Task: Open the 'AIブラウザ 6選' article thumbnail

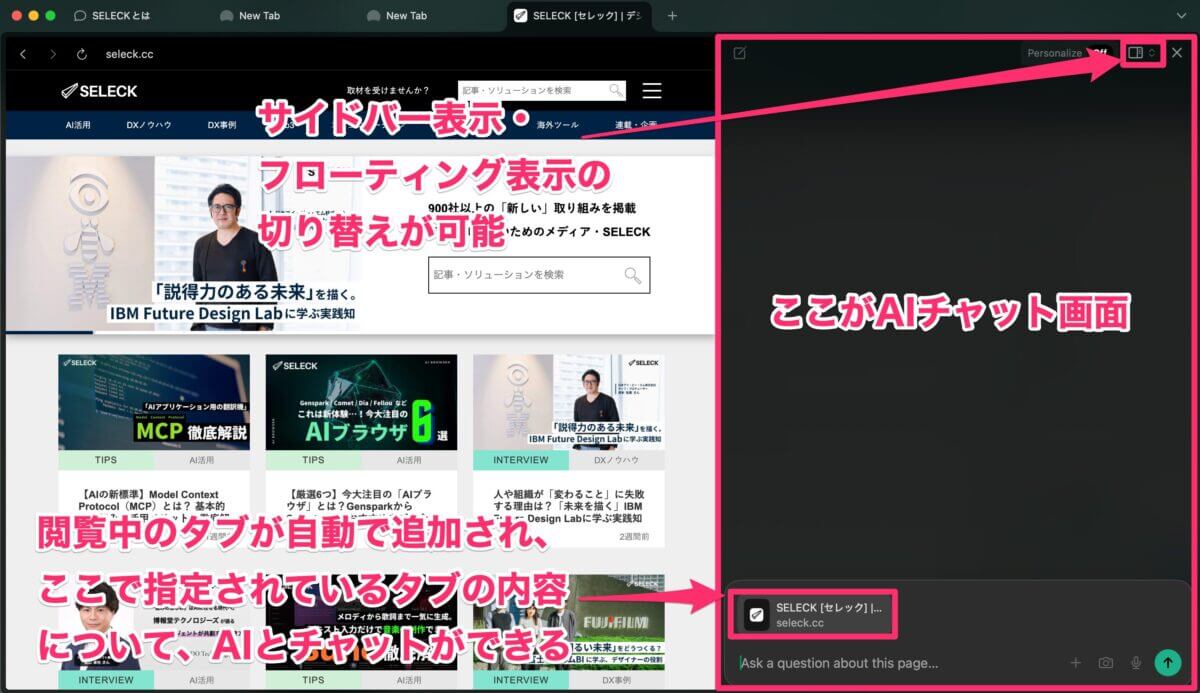Action: coord(361,402)
